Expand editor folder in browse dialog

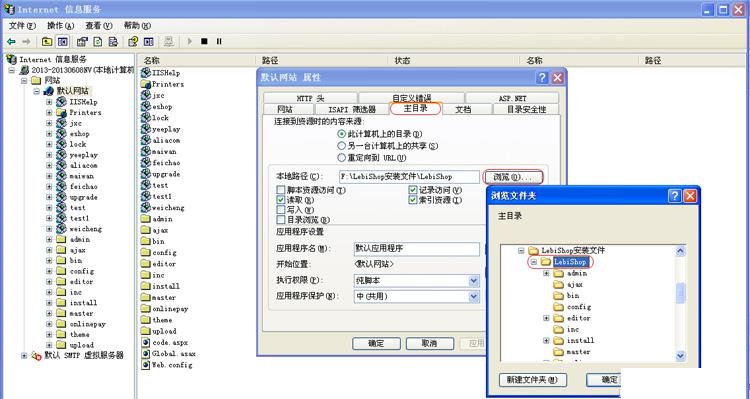pos(546,318)
